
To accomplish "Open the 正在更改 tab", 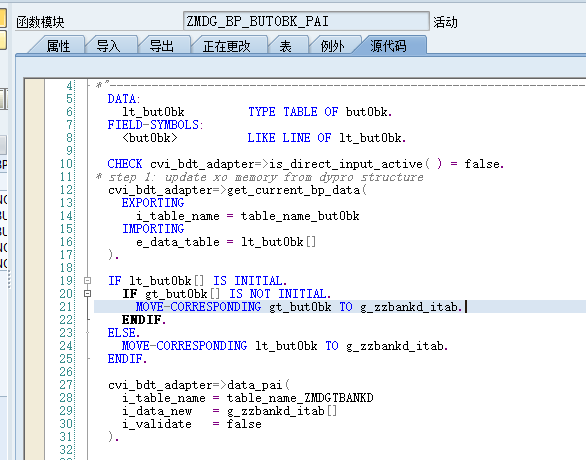I will (x=226, y=46).
